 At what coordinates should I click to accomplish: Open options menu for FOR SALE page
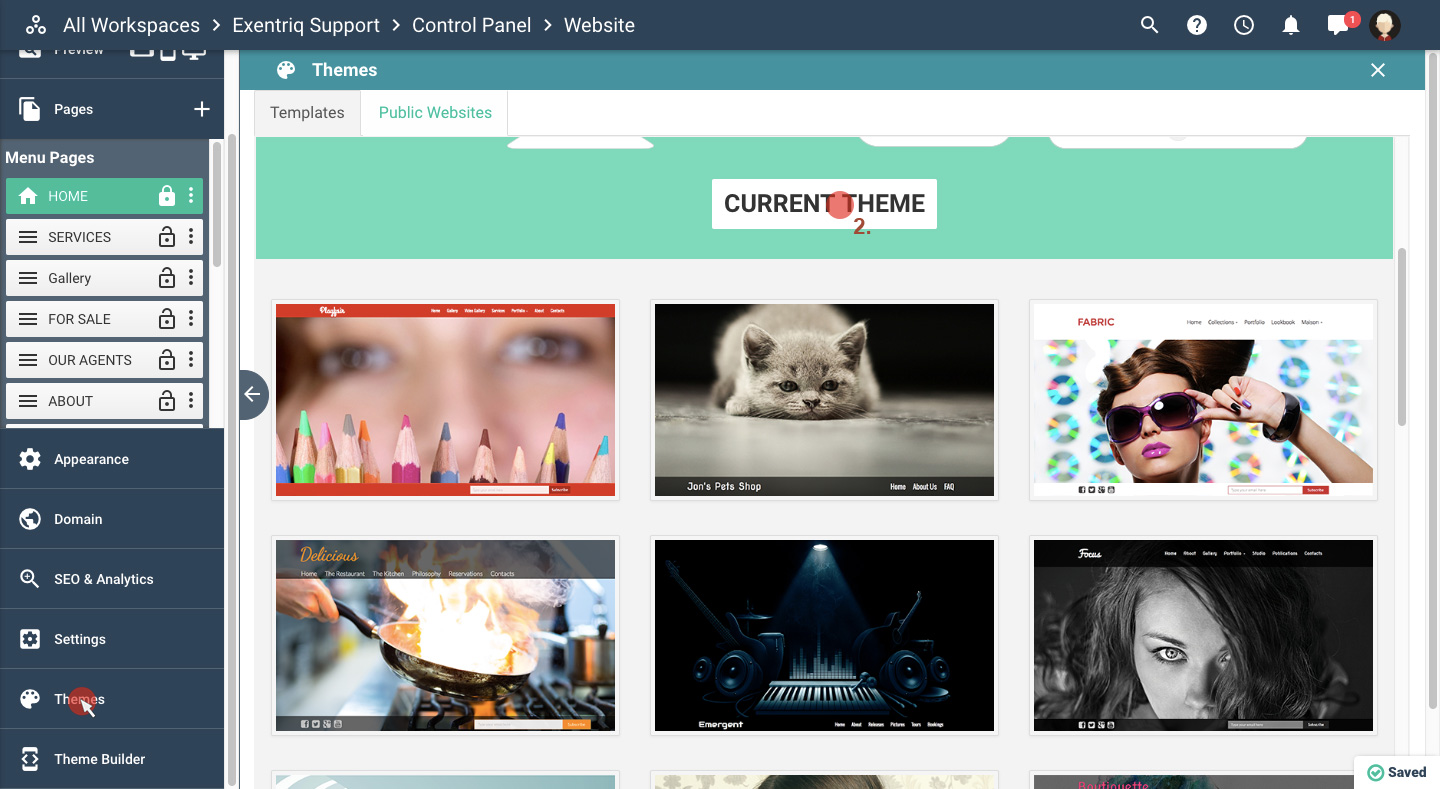(x=191, y=319)
